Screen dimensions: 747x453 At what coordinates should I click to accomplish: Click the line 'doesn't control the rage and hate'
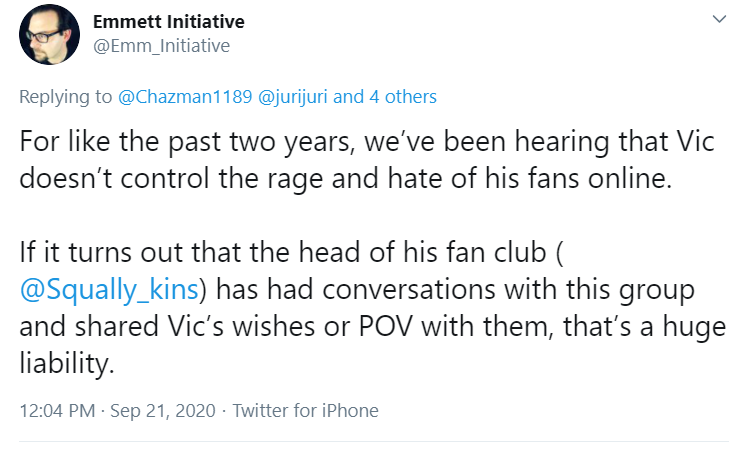coord(345,178)
